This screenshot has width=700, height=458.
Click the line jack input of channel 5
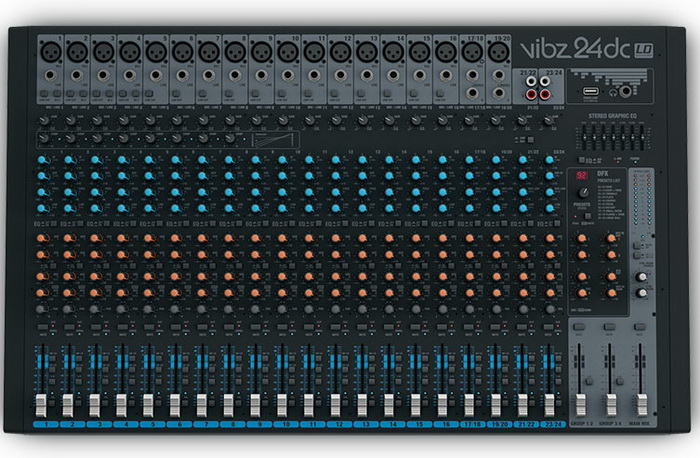156,75
